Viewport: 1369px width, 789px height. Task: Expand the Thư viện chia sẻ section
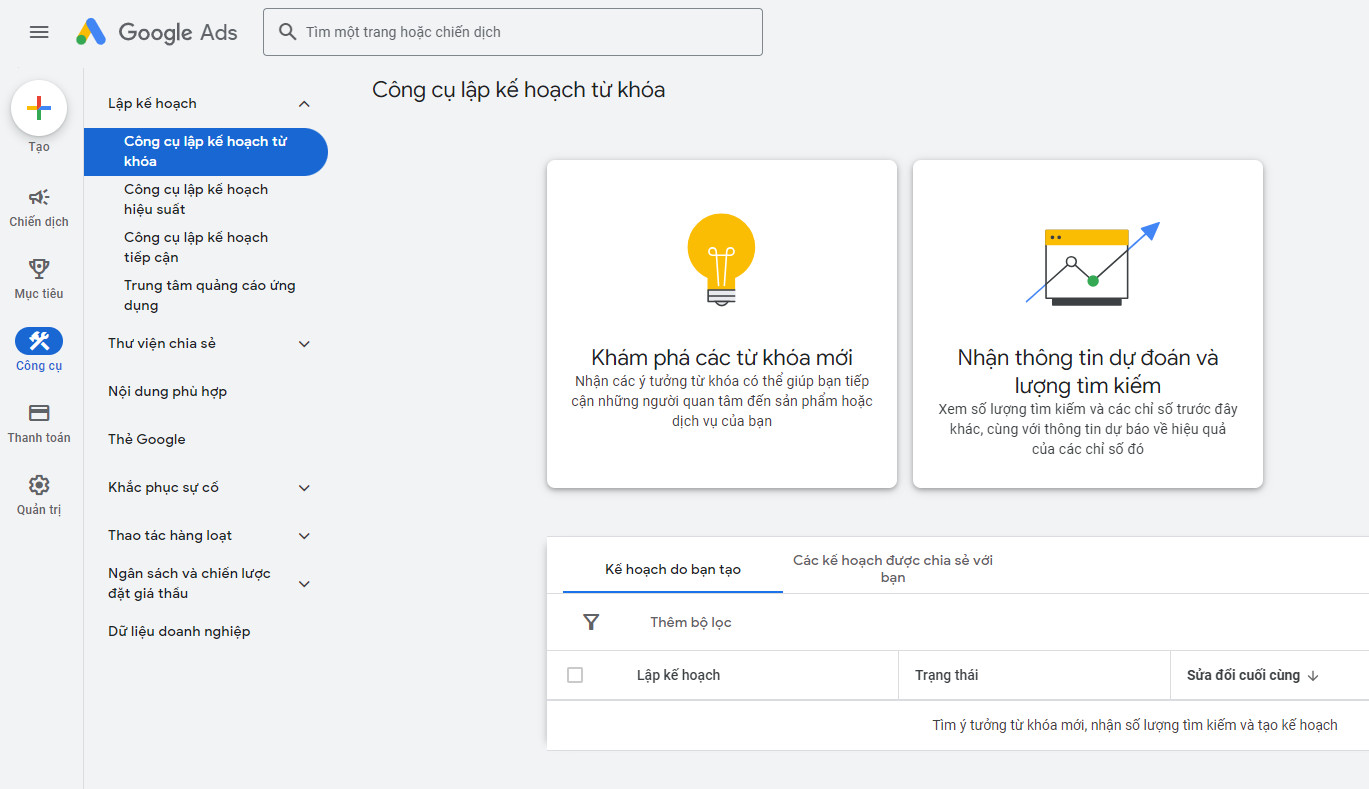click(304, 343)
